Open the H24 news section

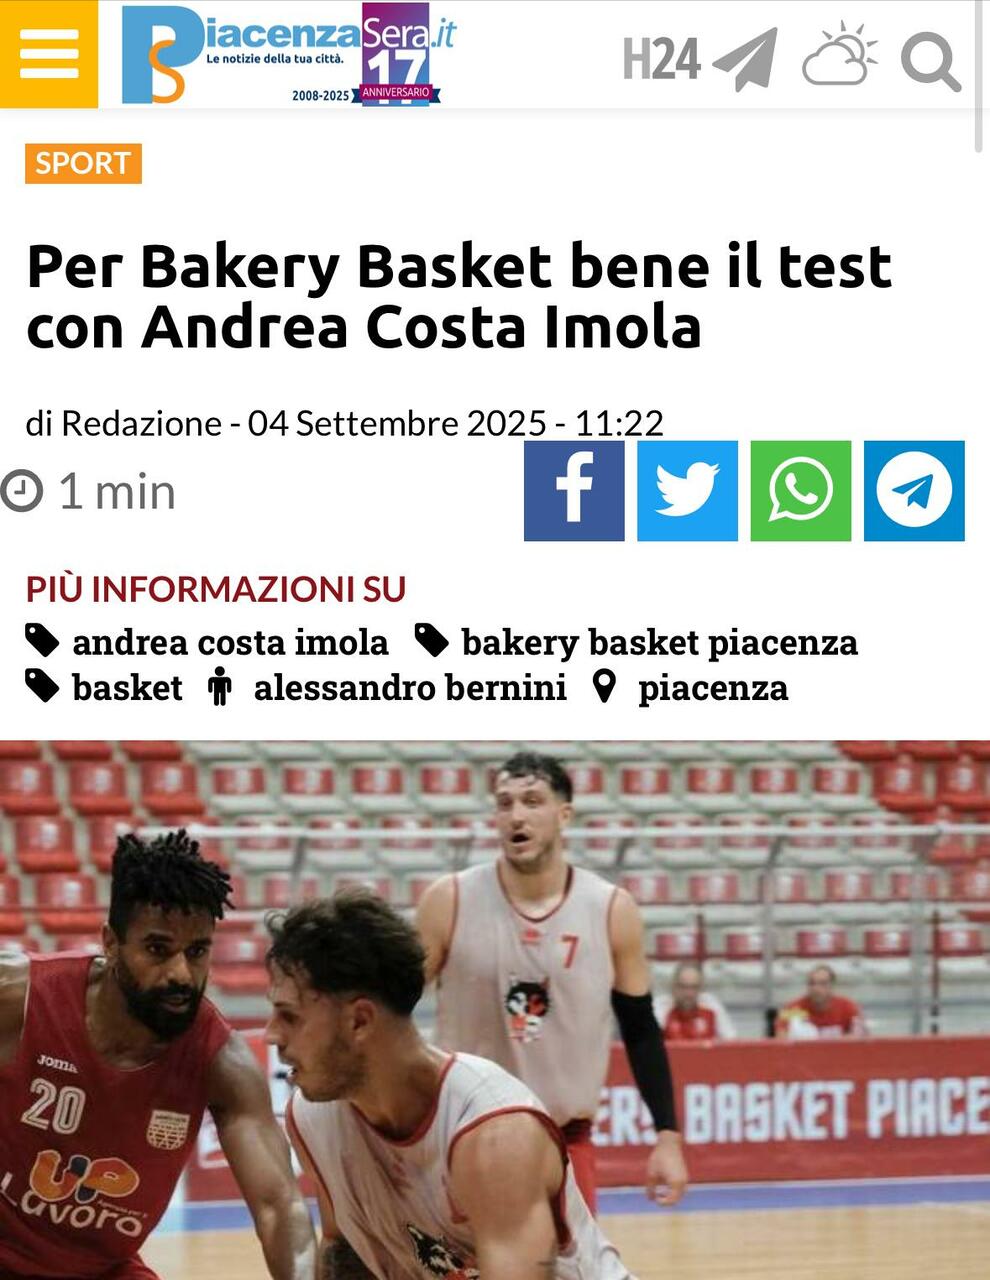tap(660, 59)
